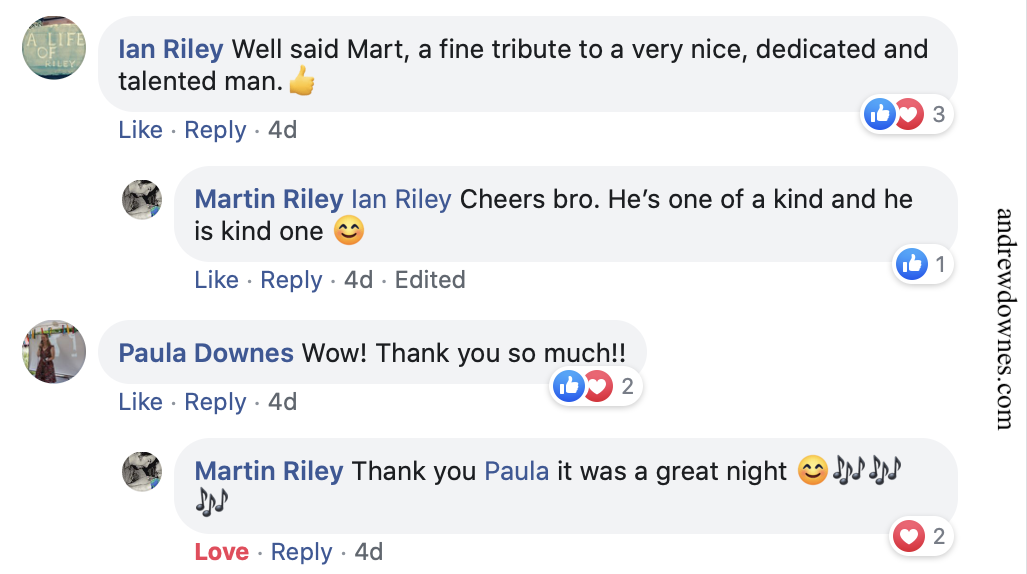Image resolution: width=1027 pixels, height=574 pixels.
Task: Toggle Love on Martin's 'great night' reply
Action: [221, 552]
